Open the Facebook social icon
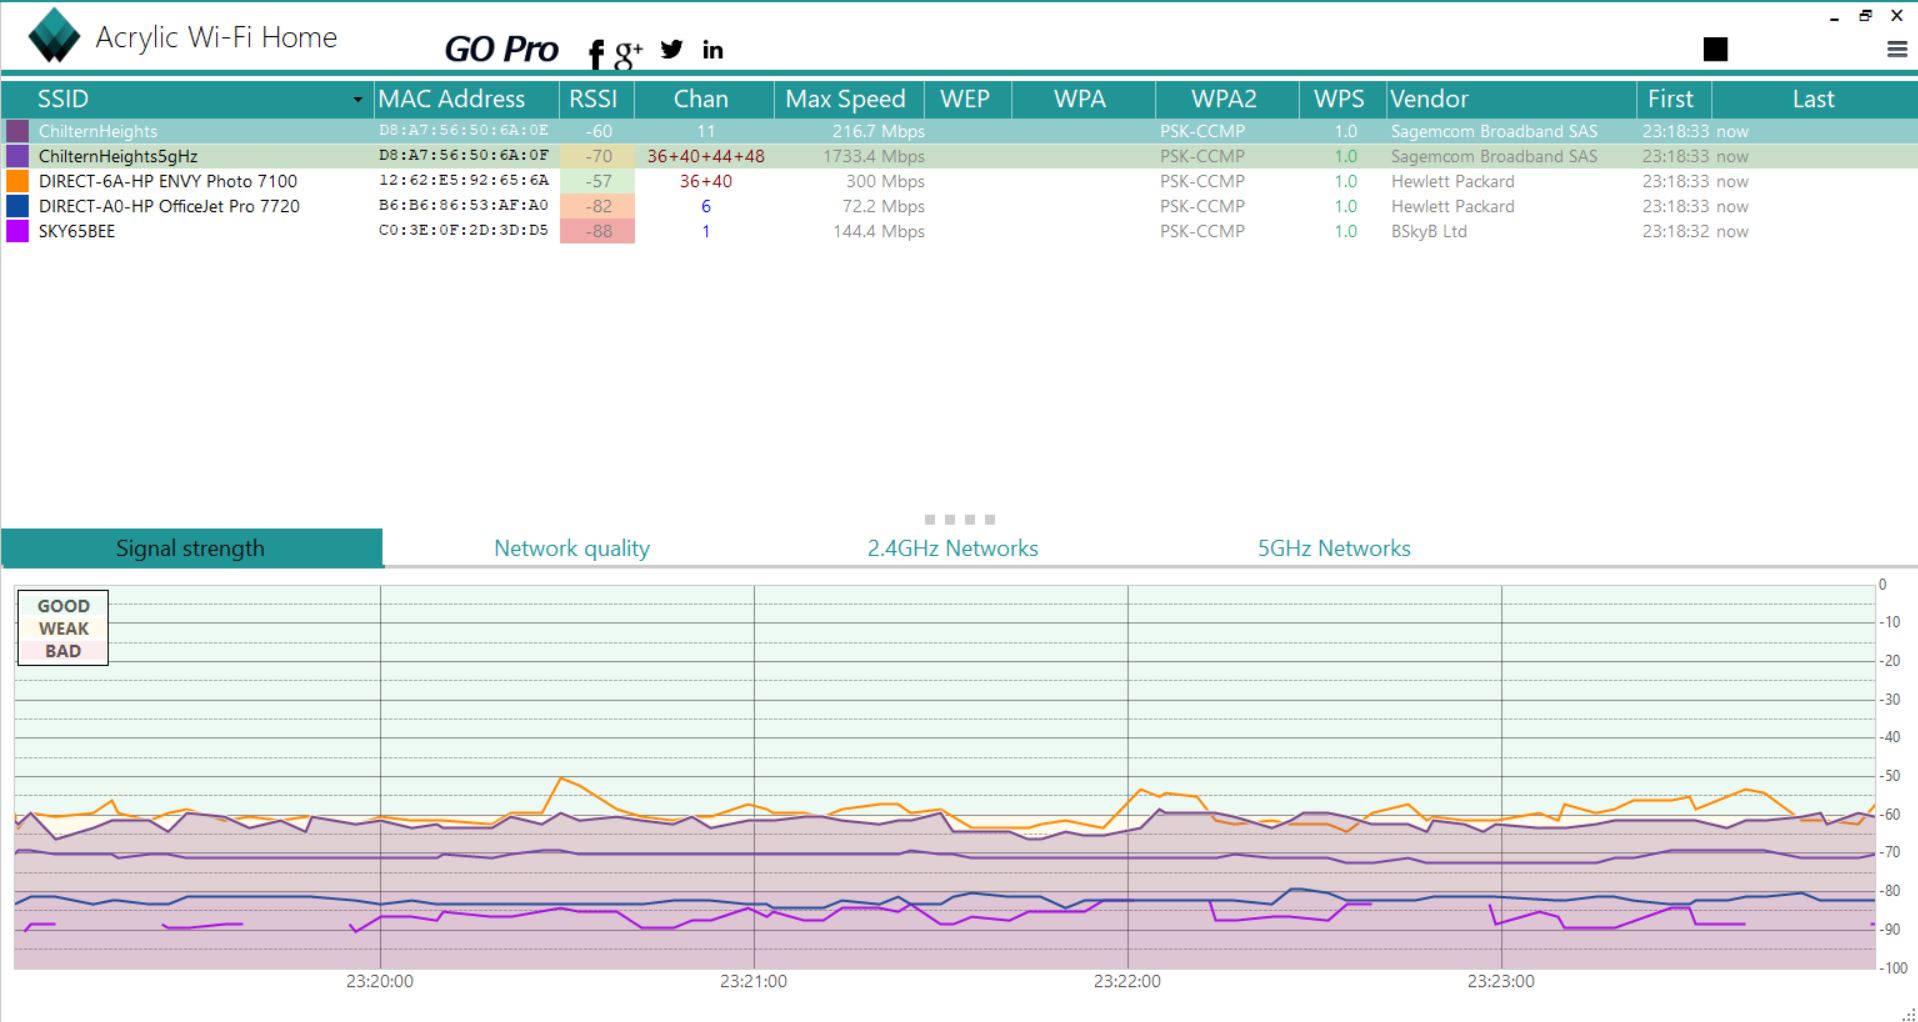The image size is (1918, 1022). tap(596, 53)
